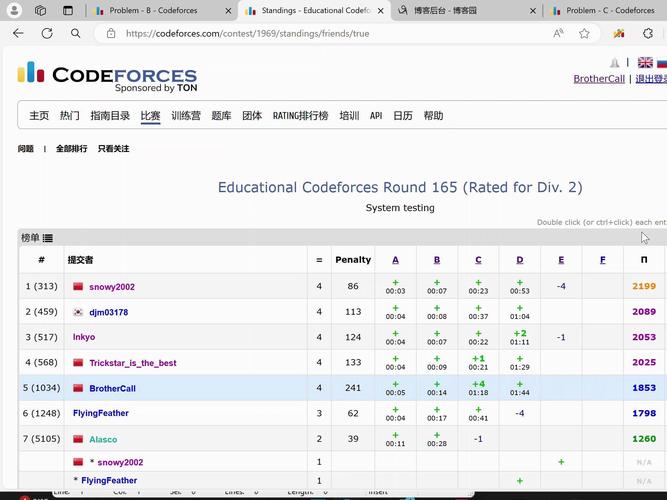Open FlyingFeather profile in rank 6 row

click(x=101, y=413)
